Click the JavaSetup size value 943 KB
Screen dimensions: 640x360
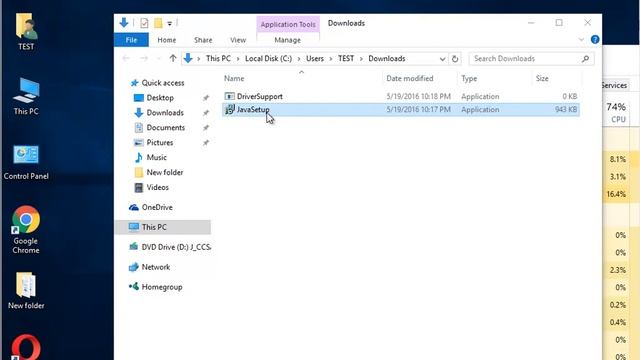(566, 109)
